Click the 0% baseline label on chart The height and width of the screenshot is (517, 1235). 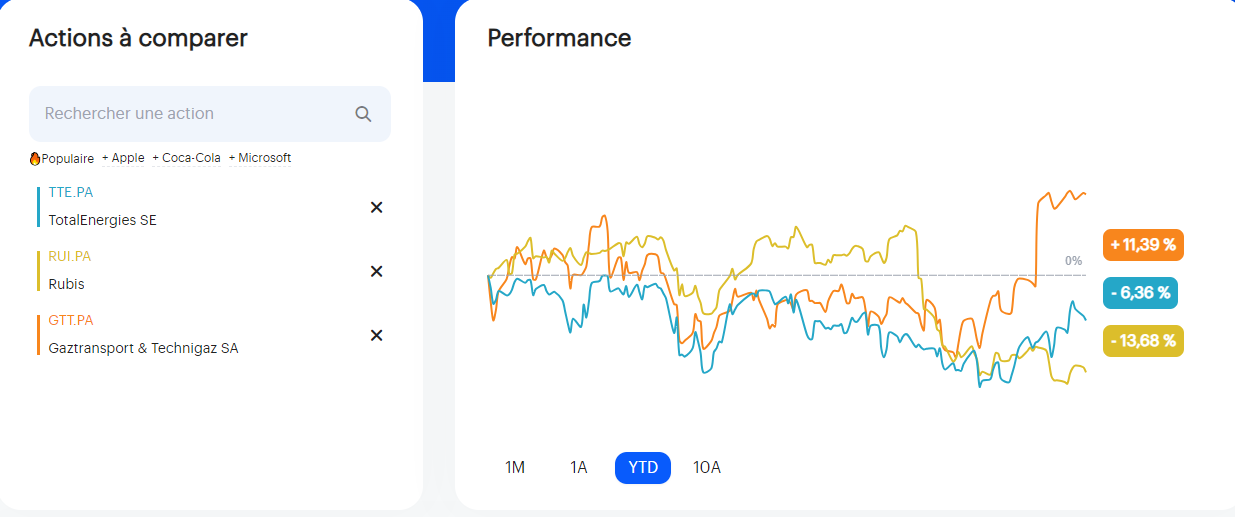click(x=1073, y=261)
